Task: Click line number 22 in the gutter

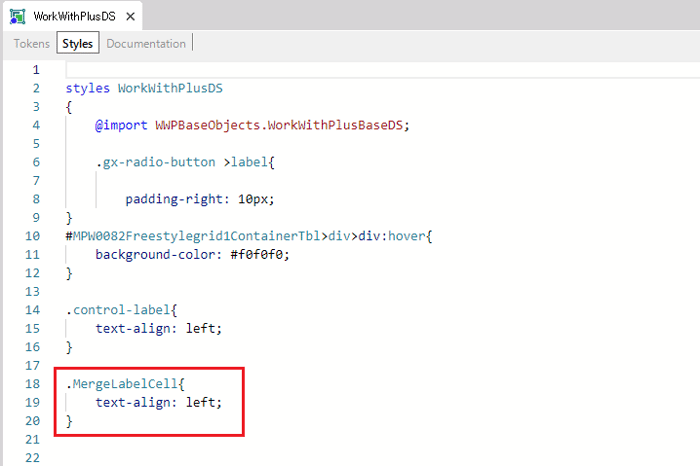Action: pos(33,458)
